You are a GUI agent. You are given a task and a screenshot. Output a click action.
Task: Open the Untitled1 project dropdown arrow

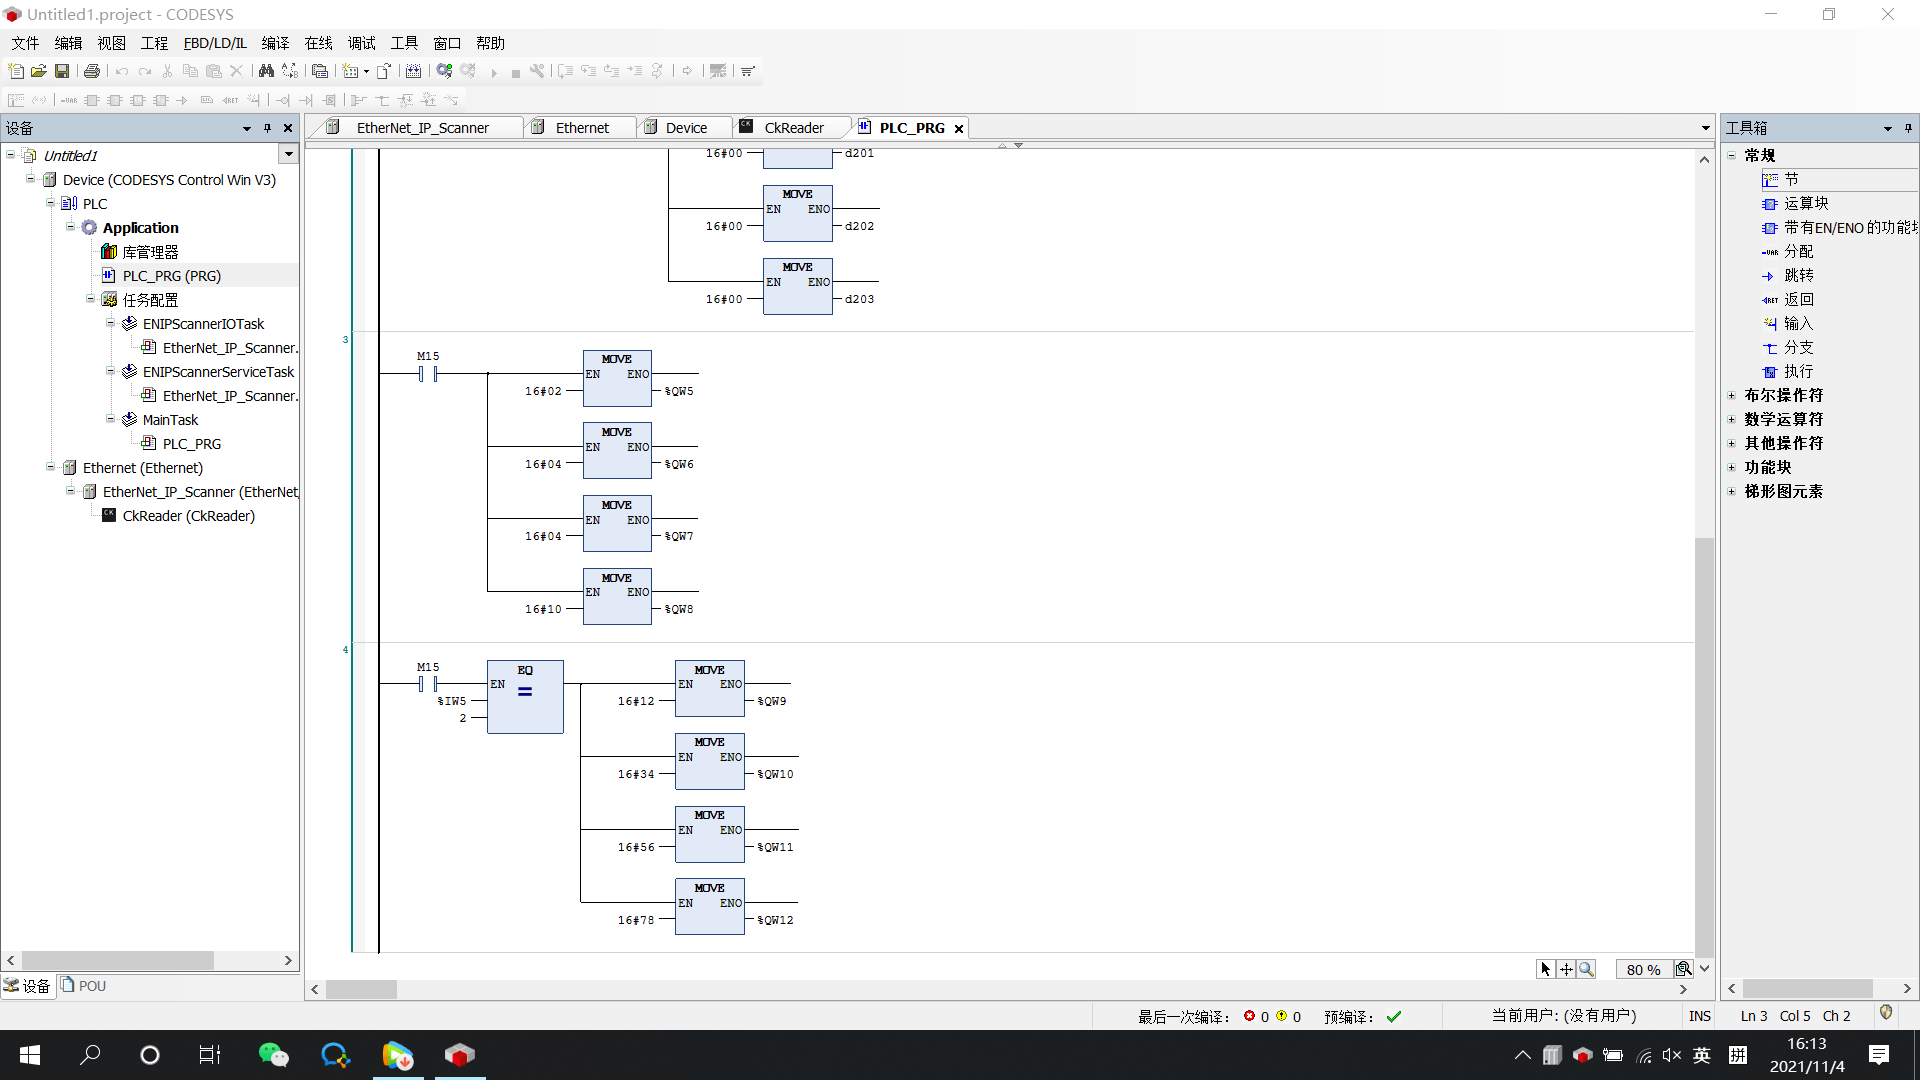point(289,154)
